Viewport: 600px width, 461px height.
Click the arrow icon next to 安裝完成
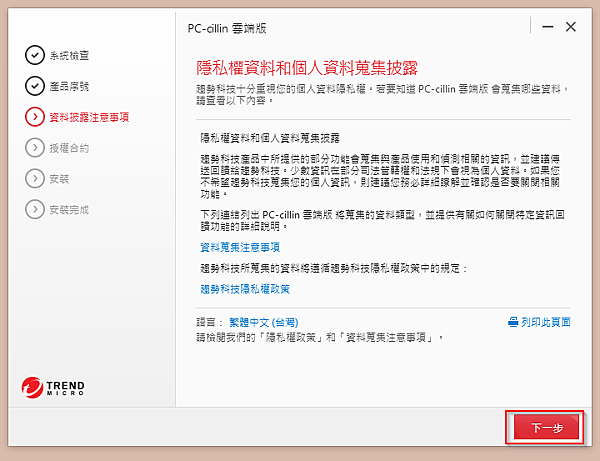pos(35,210)
